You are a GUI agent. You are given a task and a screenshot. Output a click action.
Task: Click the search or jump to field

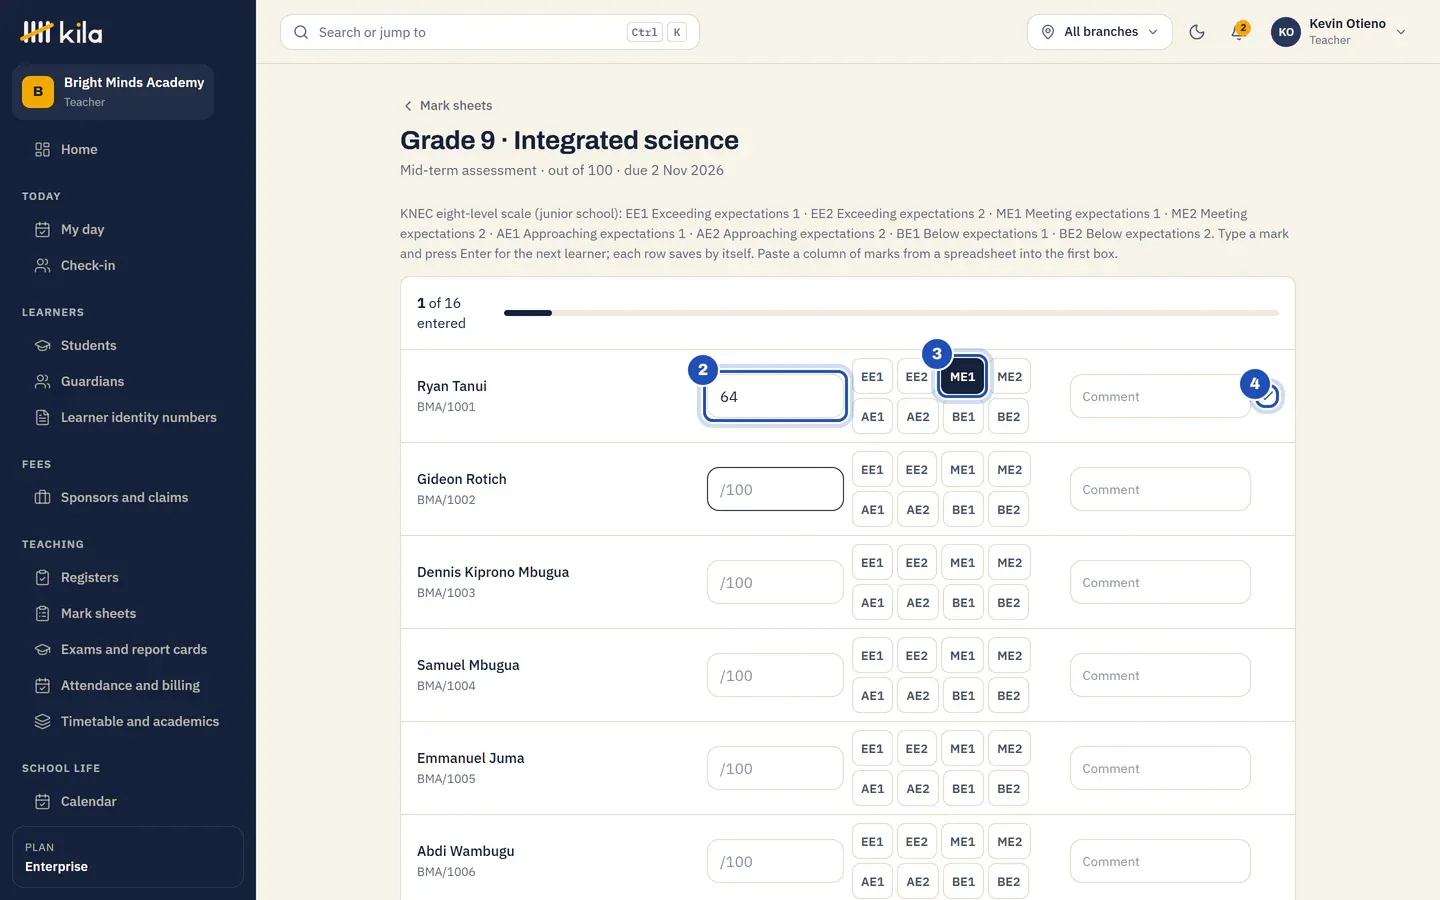tap(490, 32)
